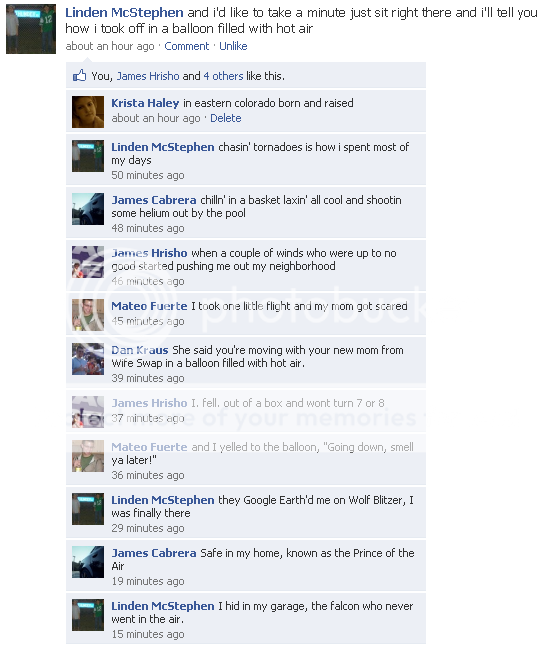
Task: Click James Hrisho's avatar on 'couple of winds' comment
Action: (88, 262)
